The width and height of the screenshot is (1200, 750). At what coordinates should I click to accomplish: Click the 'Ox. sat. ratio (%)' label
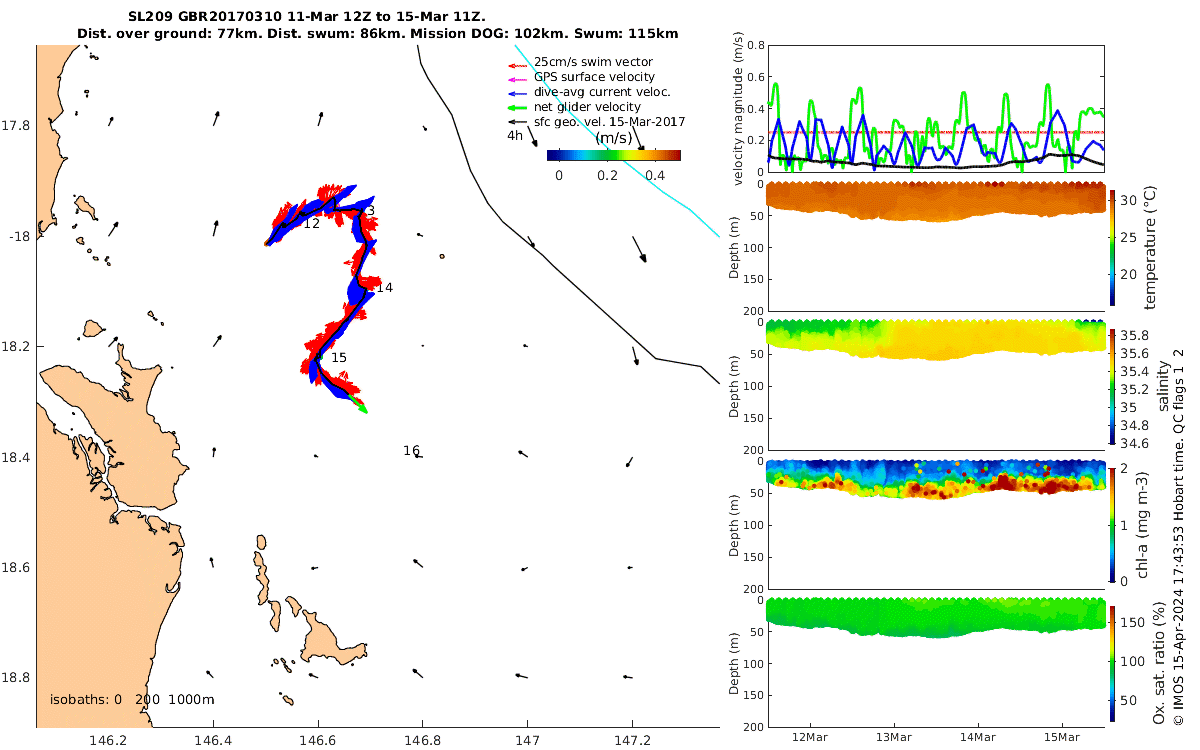click(1158, 663)
